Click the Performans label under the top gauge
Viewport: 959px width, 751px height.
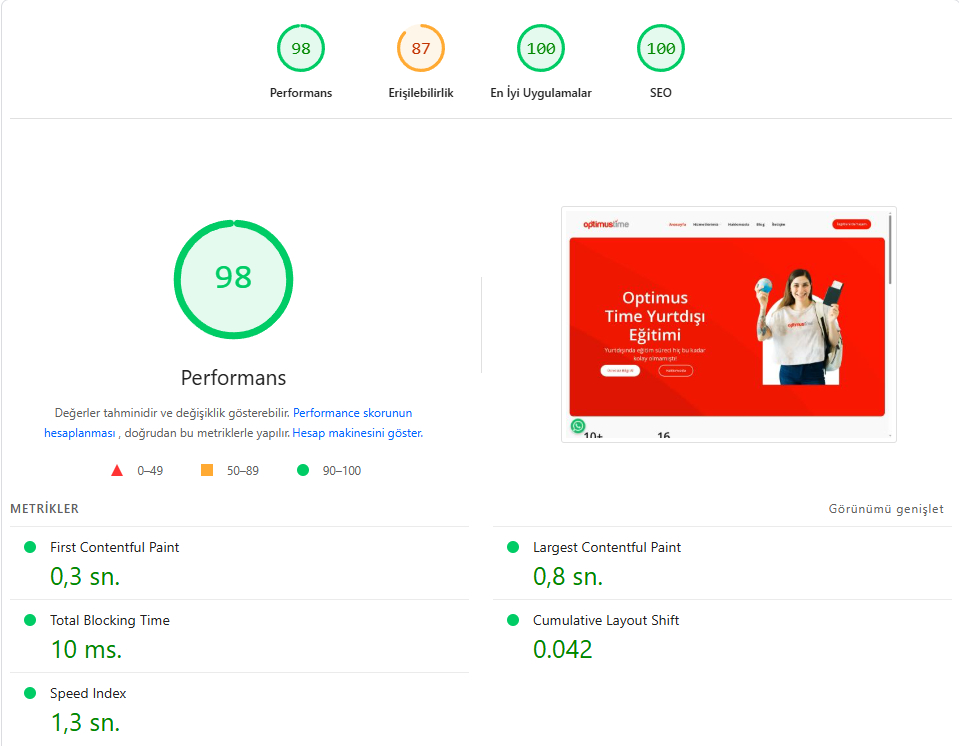[x=301, y=93]
